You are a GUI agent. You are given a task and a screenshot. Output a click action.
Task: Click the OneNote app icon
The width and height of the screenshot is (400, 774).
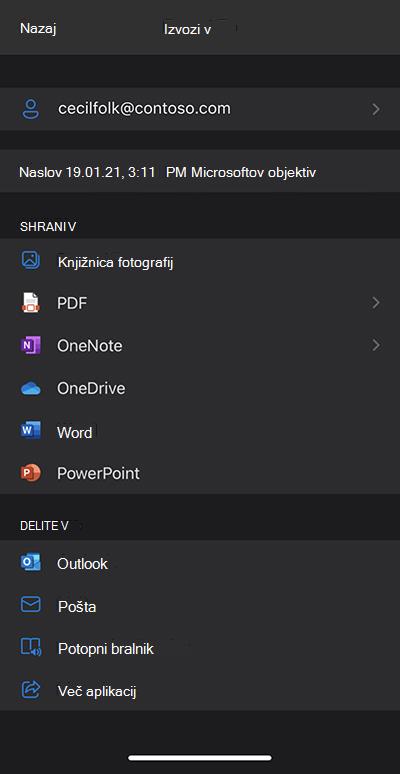[x=31, y=345]
